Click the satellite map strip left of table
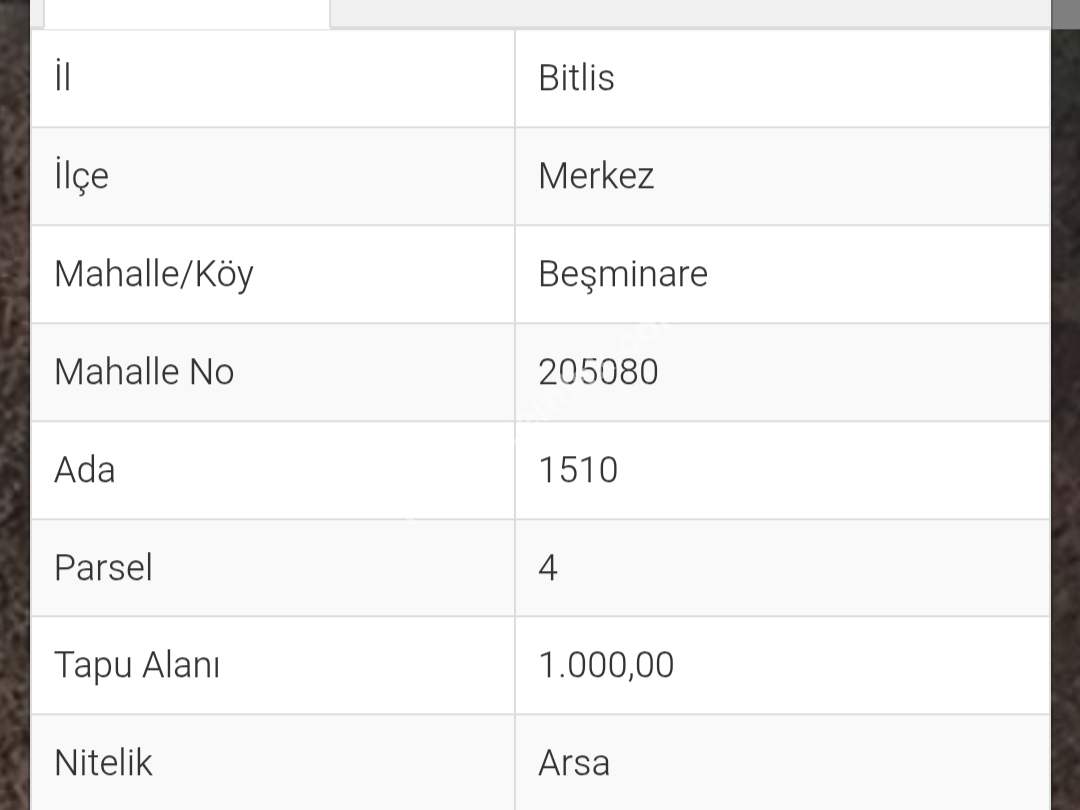The image size is (1080, 810). (14, 400)
